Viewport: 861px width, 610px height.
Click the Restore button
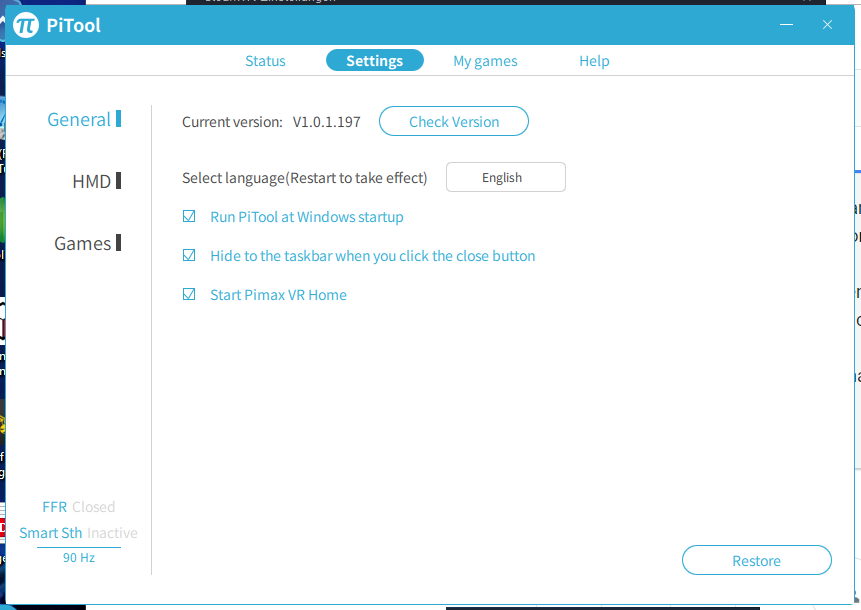point(757,560)
